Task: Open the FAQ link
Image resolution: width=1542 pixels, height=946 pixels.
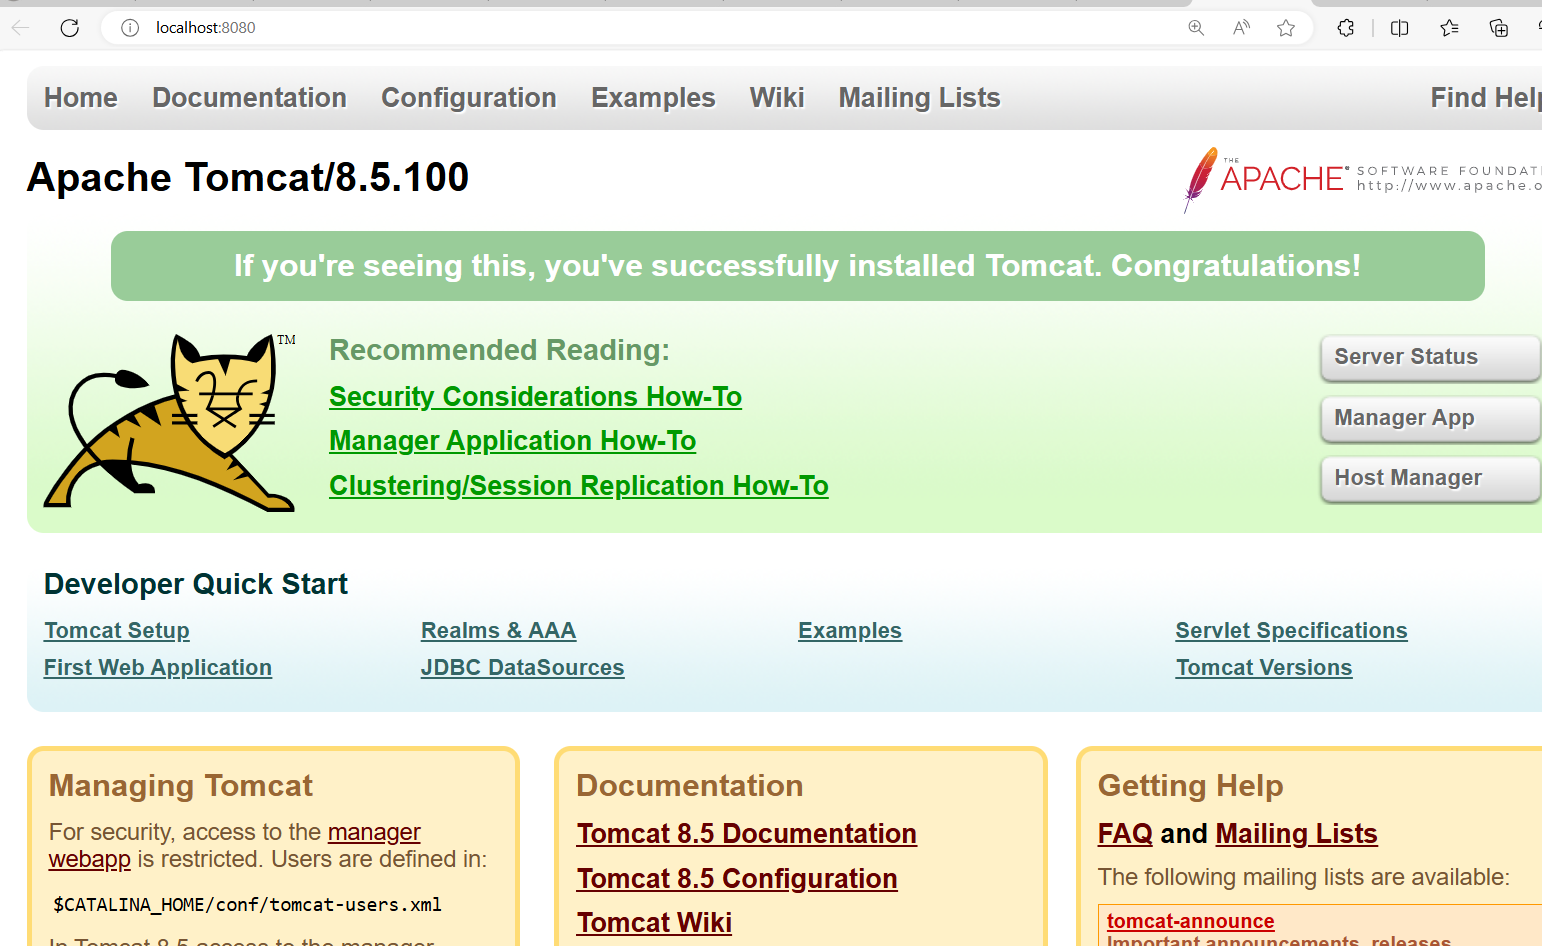Action: (1125, 834)
